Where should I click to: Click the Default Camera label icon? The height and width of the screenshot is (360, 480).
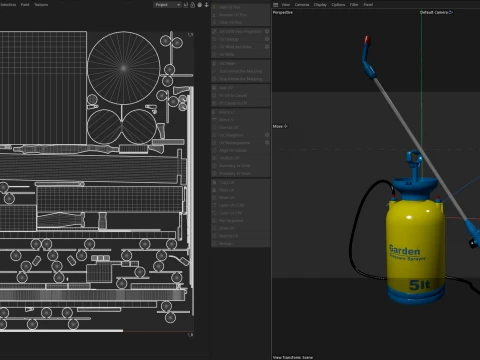[451, 12]
